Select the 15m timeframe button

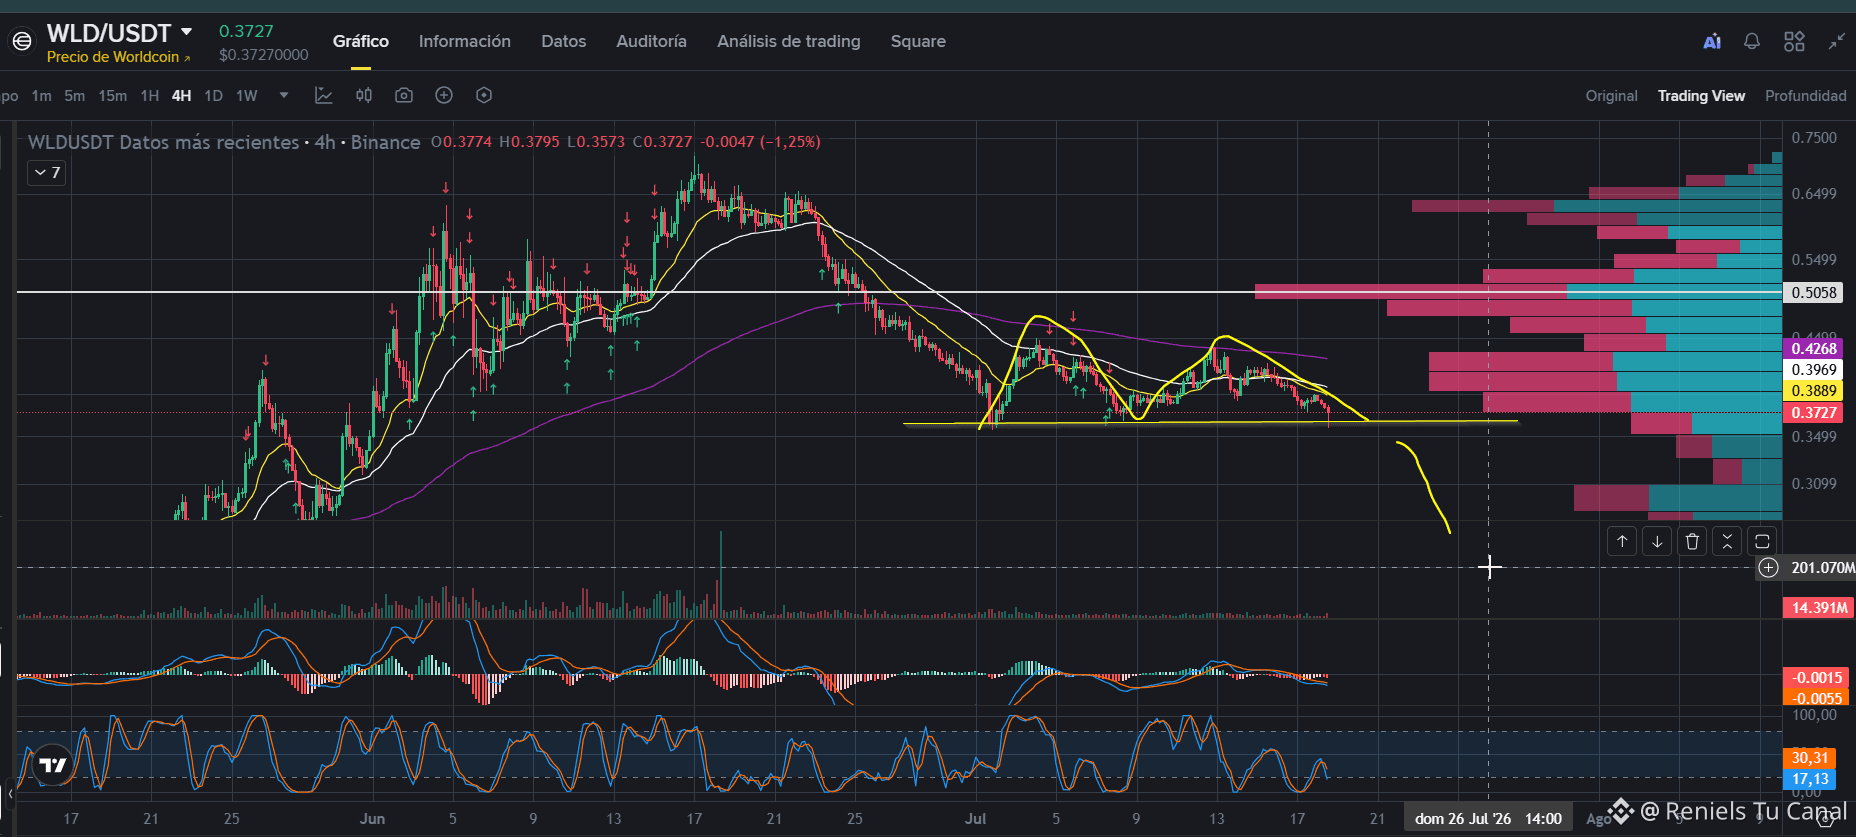point(113,96)
